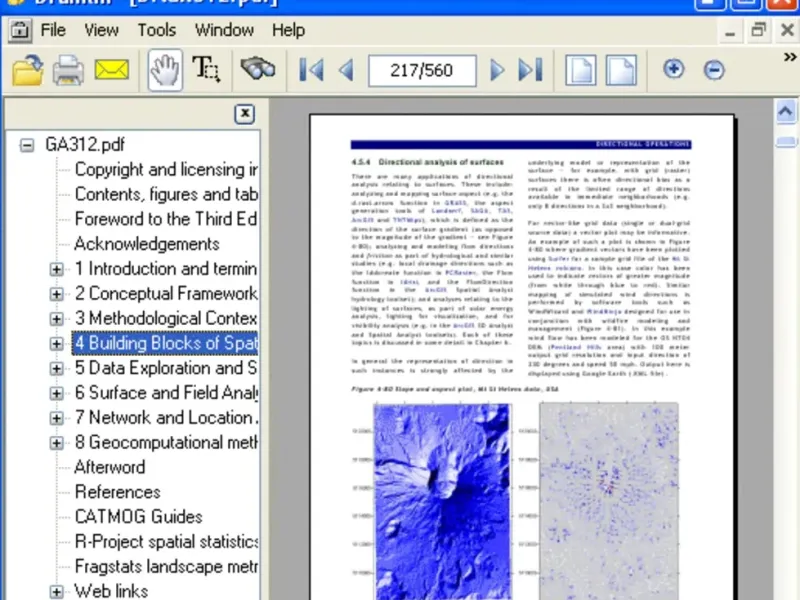Click the first page layout icon

[x=581, y=70]
